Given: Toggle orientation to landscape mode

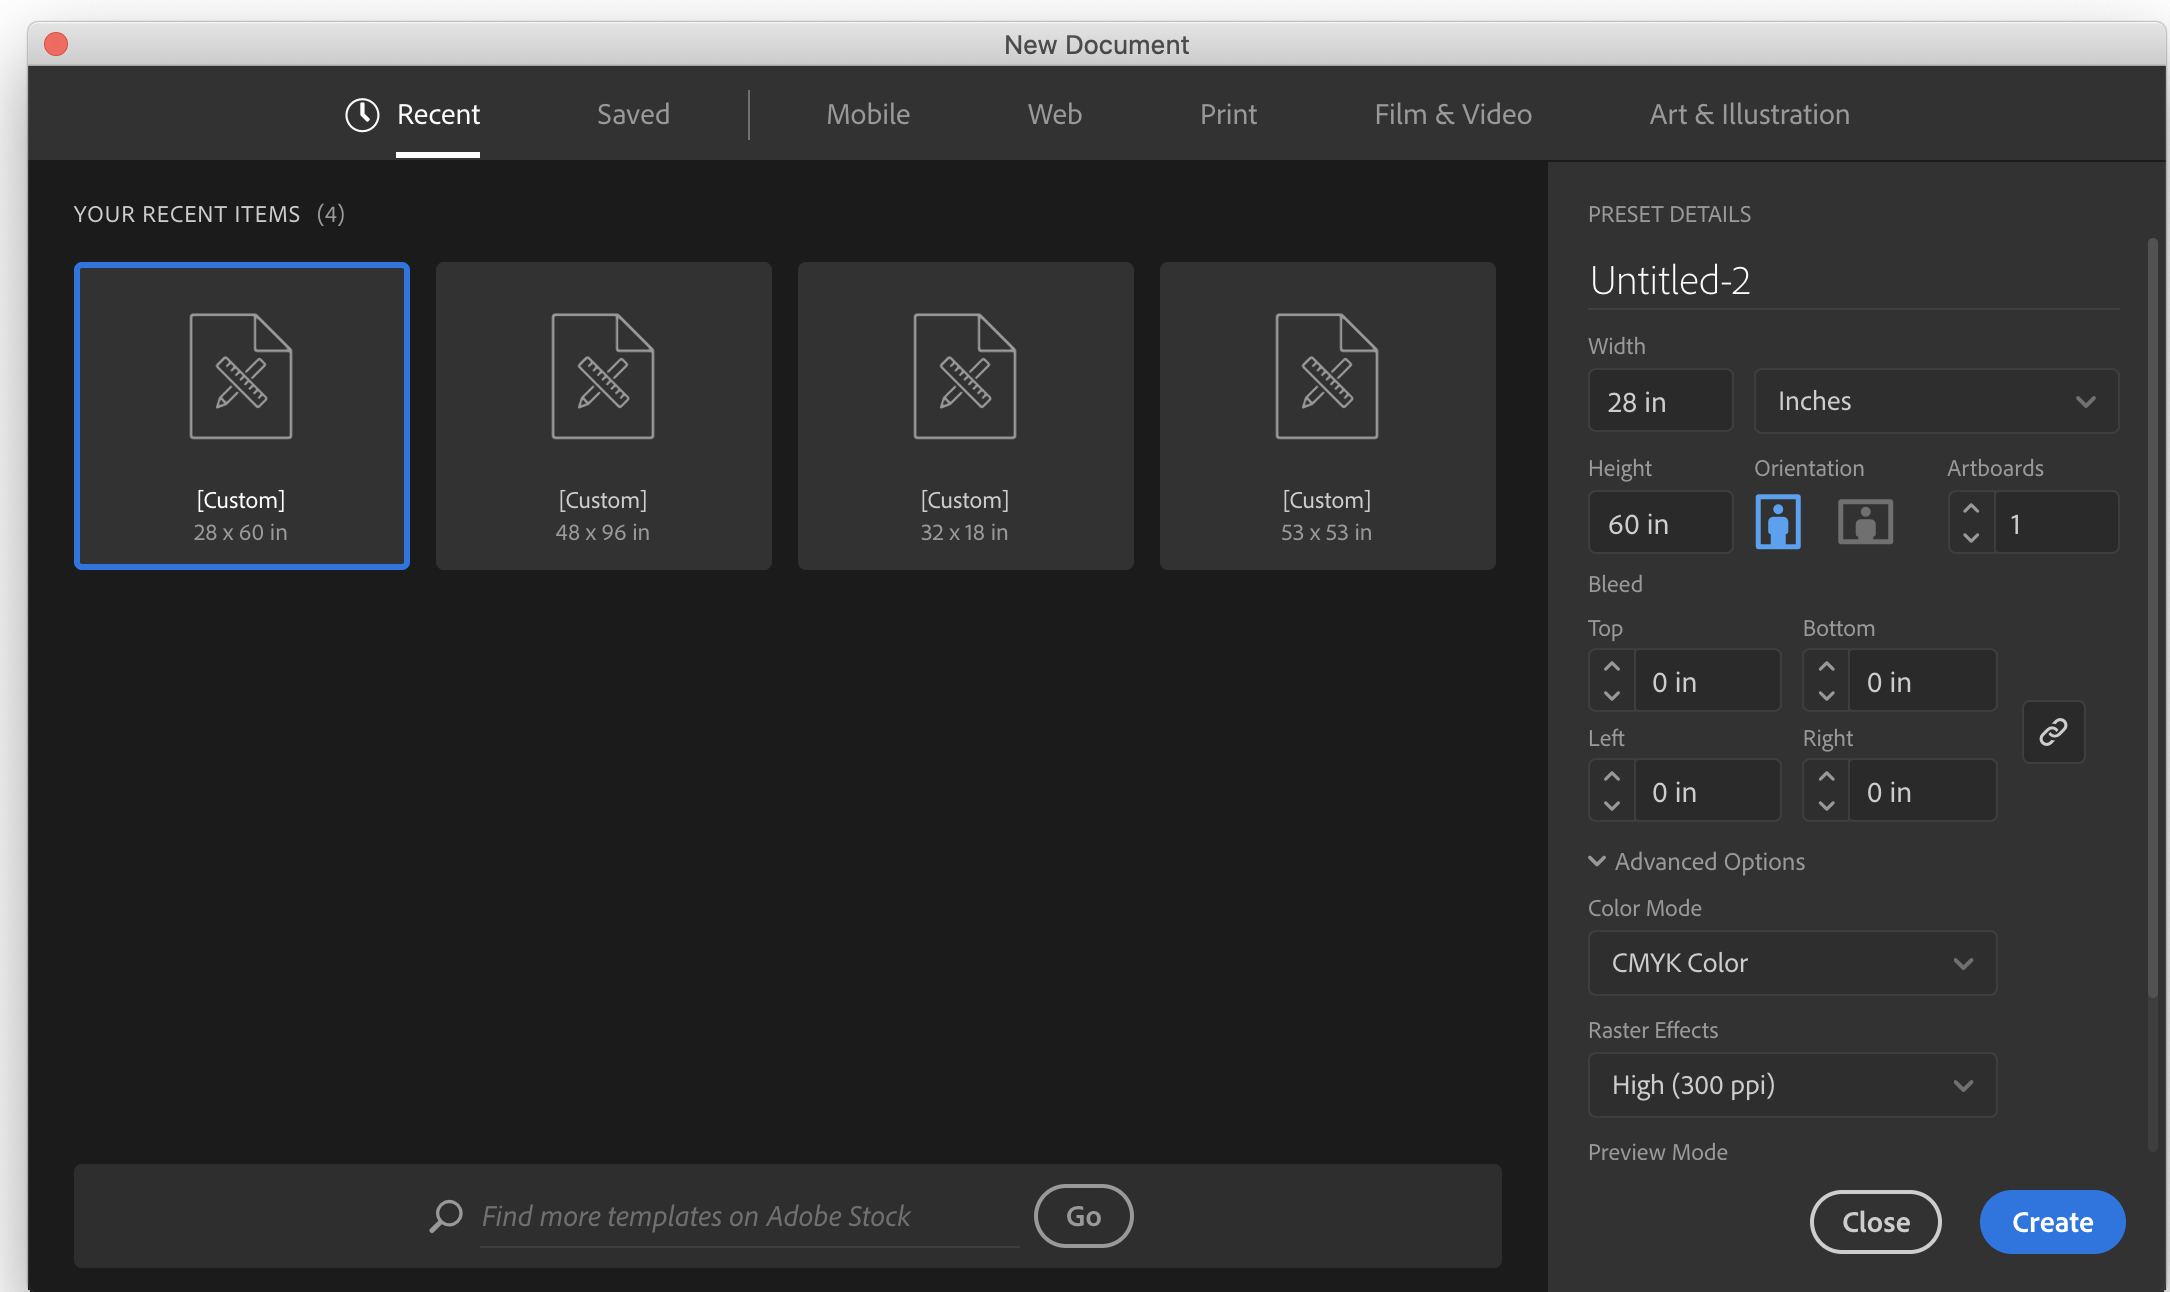Looking at the screenshot, I should coord(1866,521).
